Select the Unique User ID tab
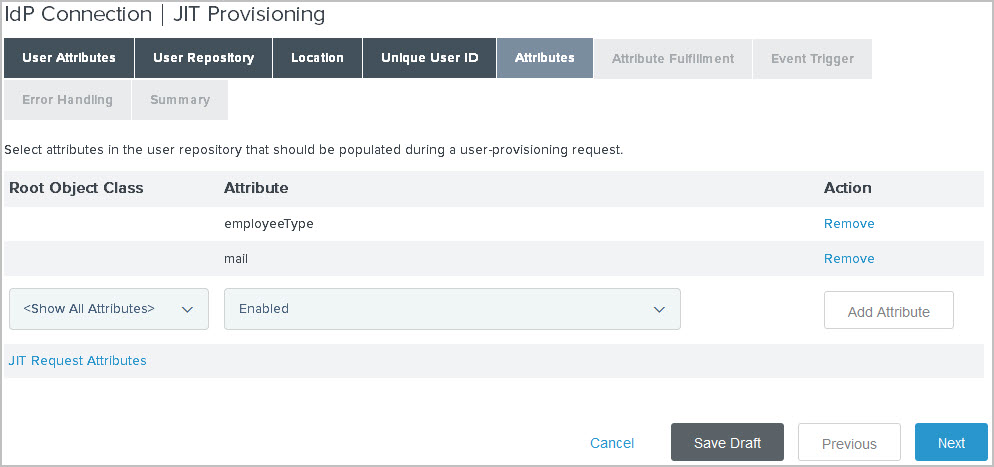 429,58
